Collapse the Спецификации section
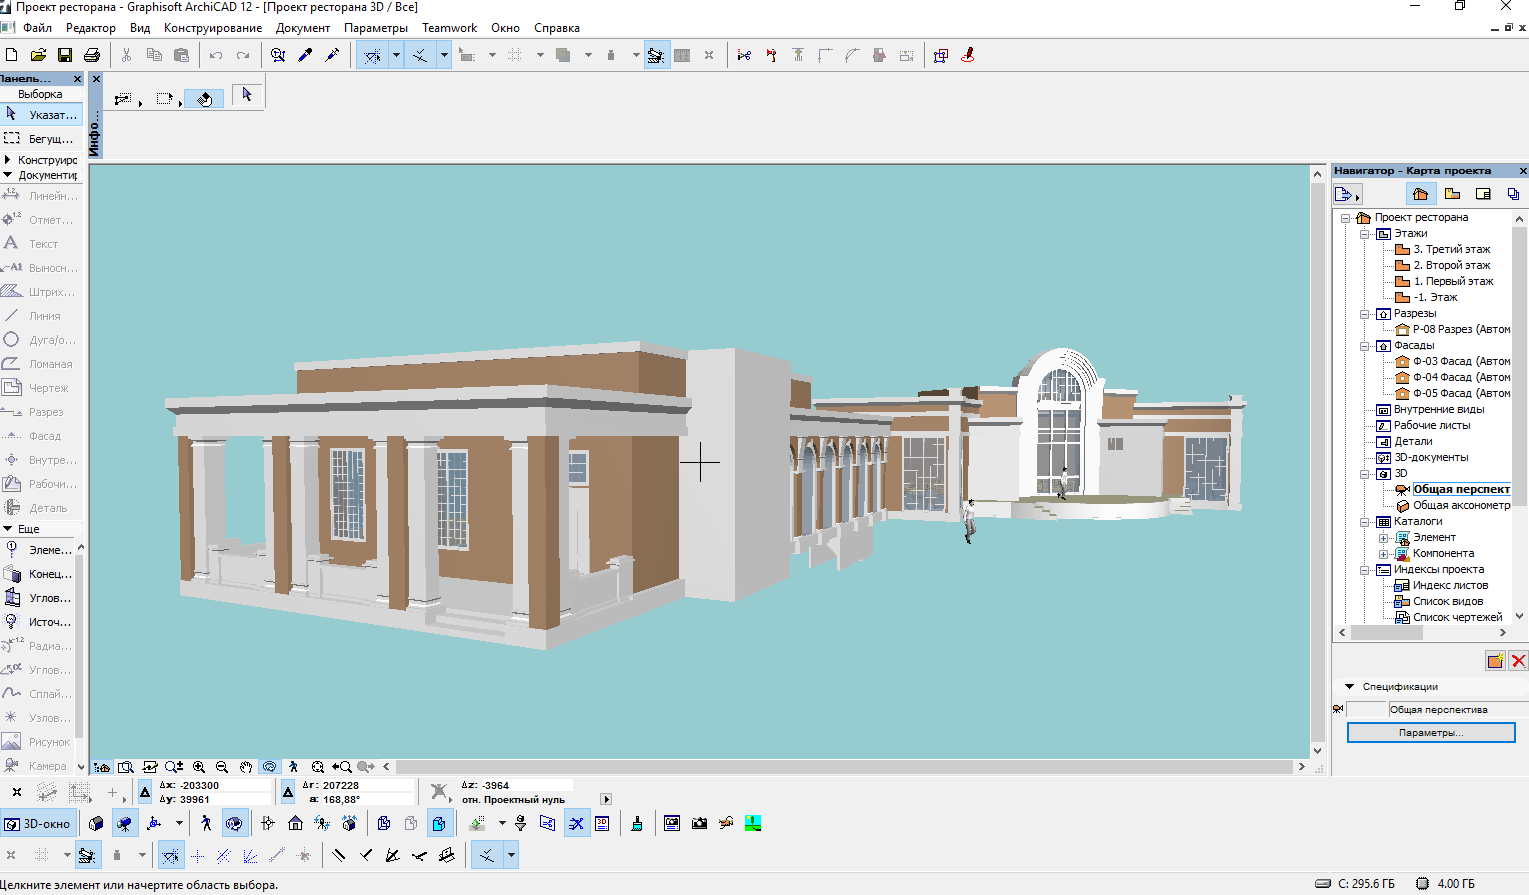Image resolution: width=1529 pixels, height=895 pixels. (x=1349, y=686)
